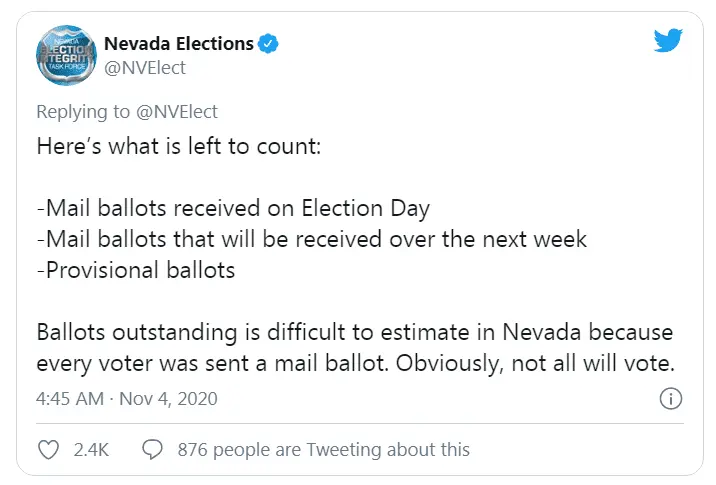
Task: Click the Nov 4, 2020 date
Action: 168,399
